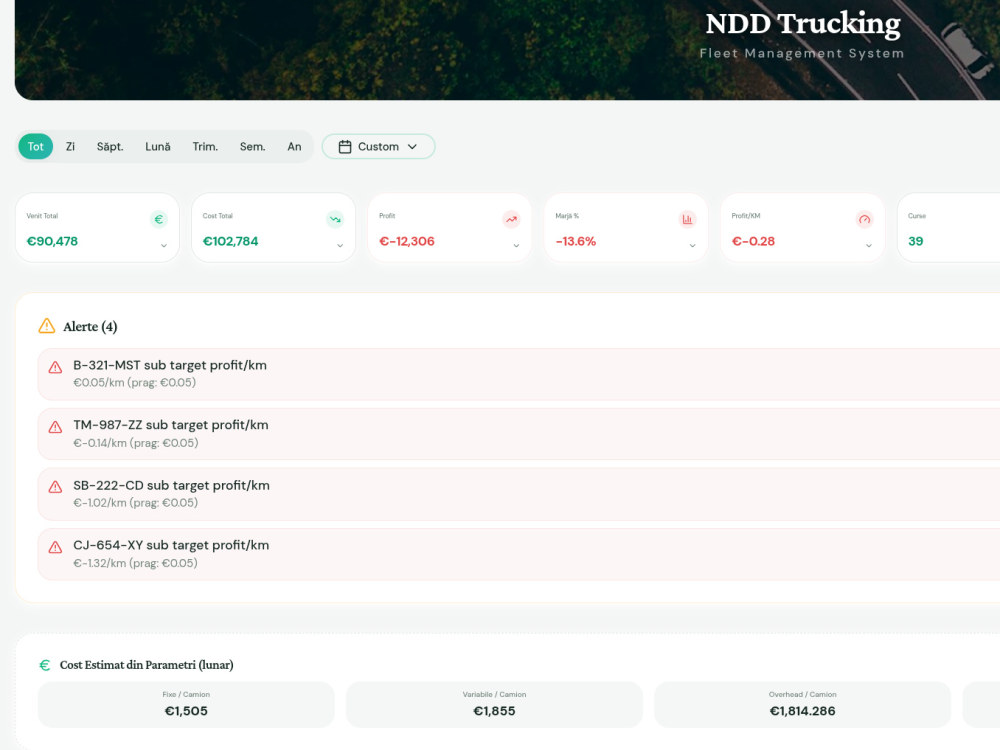This screenshot has width=1000, height=750.
Task: Click the NDD Trucking header title
Action: 802,24
